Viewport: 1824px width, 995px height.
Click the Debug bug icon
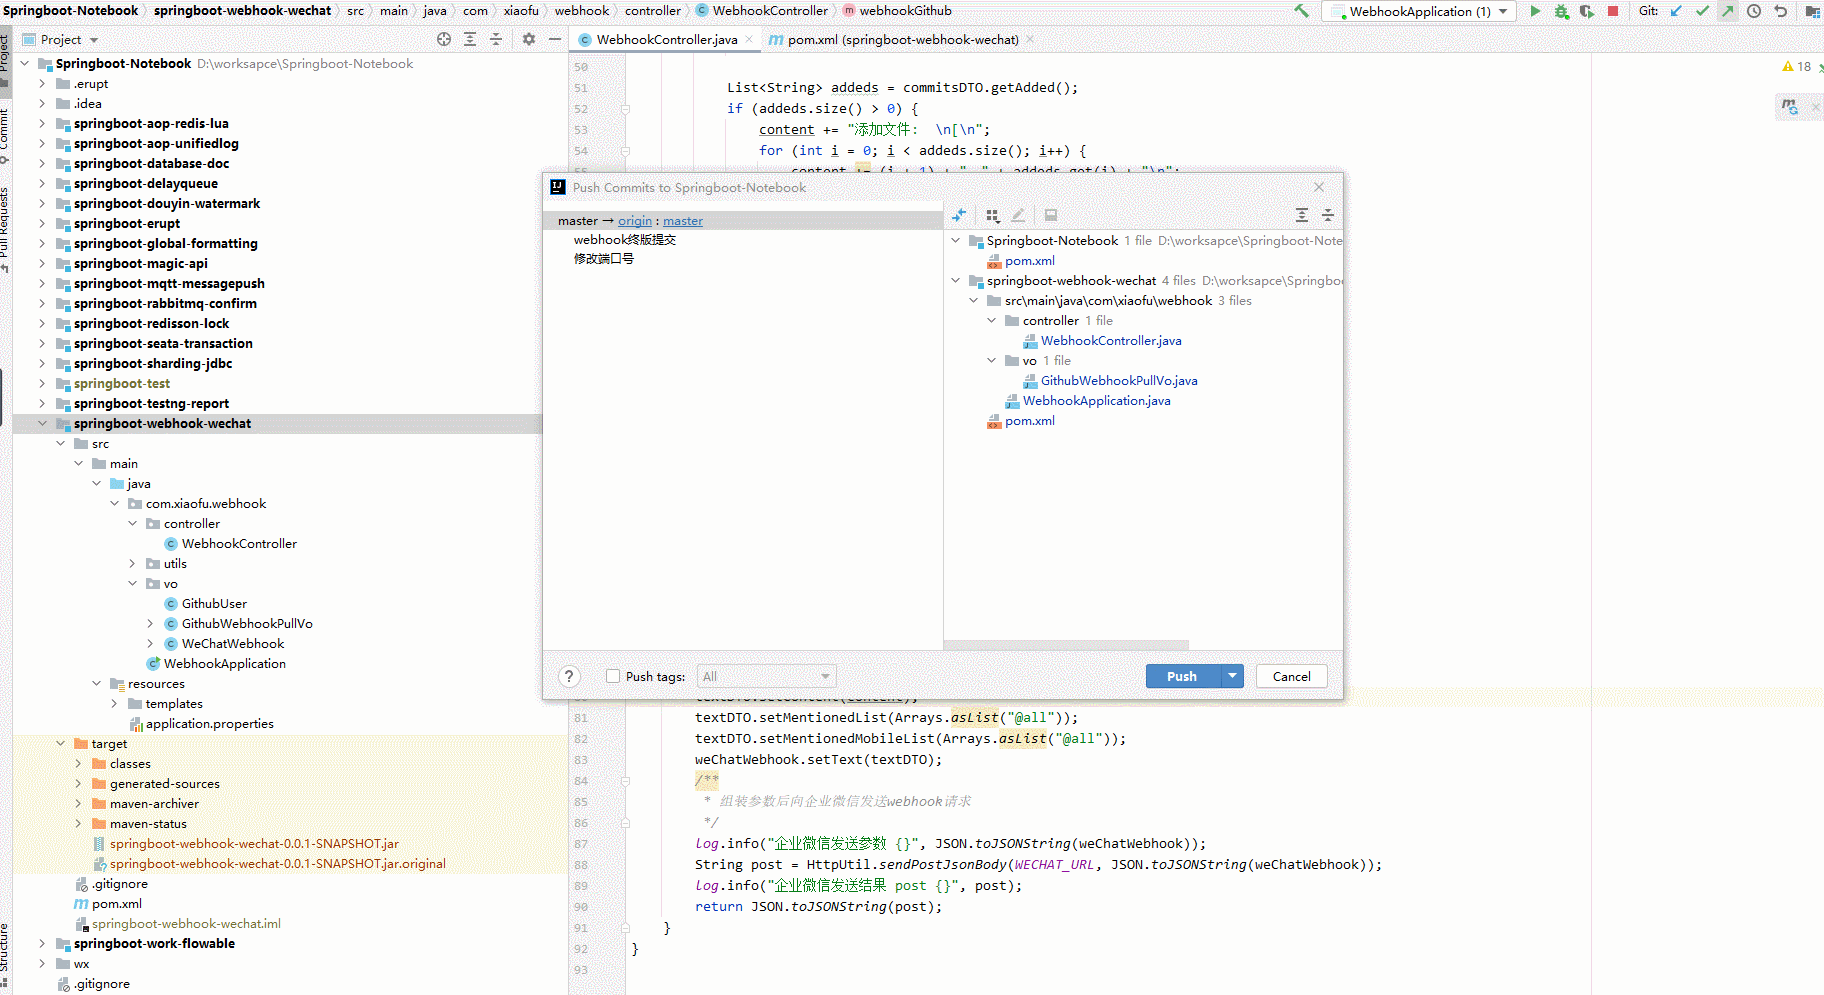coord(1561,11)
